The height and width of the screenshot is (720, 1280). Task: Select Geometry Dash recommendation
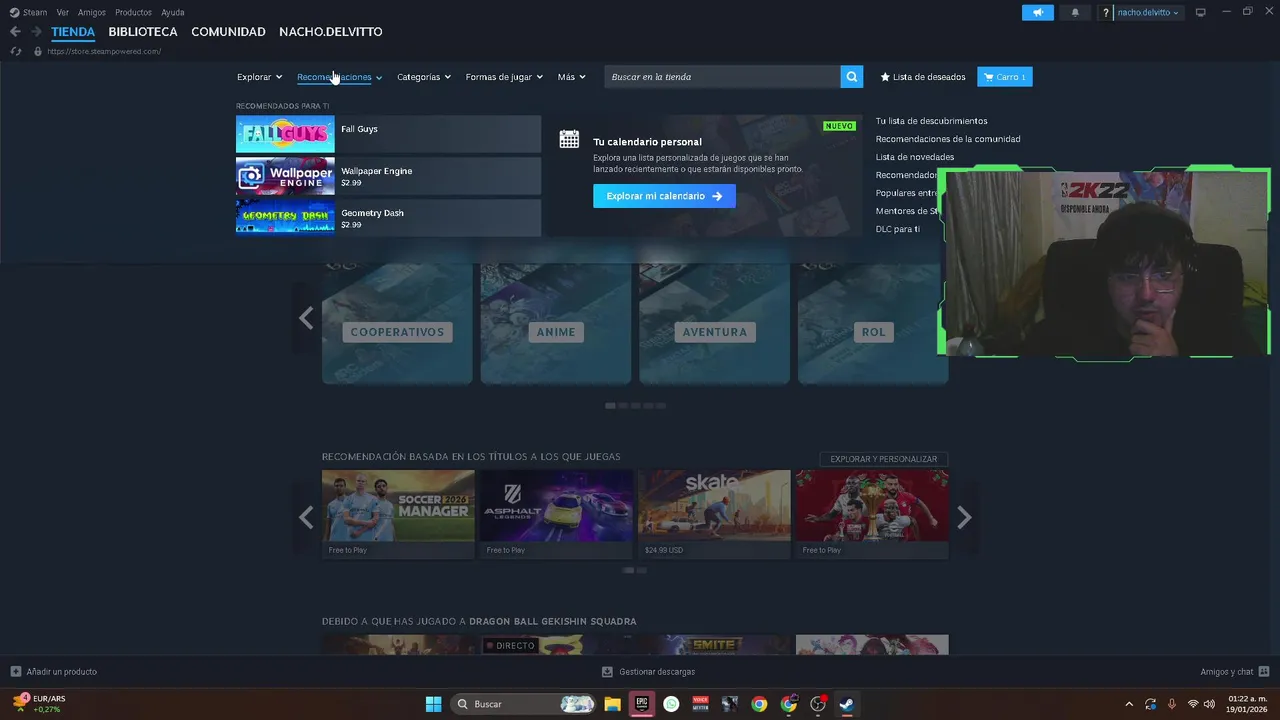(388, 218)
